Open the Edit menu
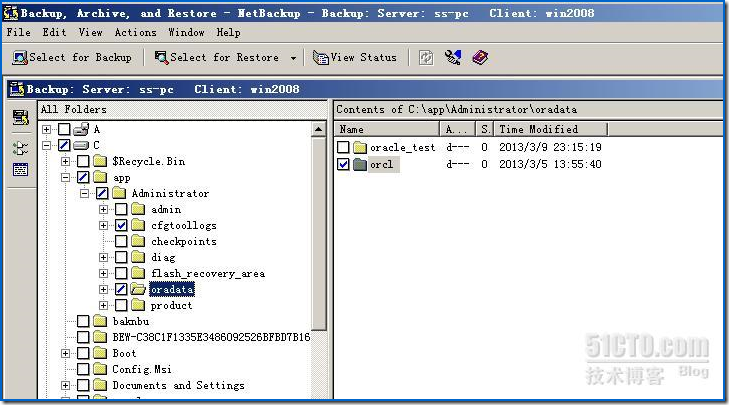The width and height of the screenshot is (729, 405). pyautogui.click(x=54, y=33)
